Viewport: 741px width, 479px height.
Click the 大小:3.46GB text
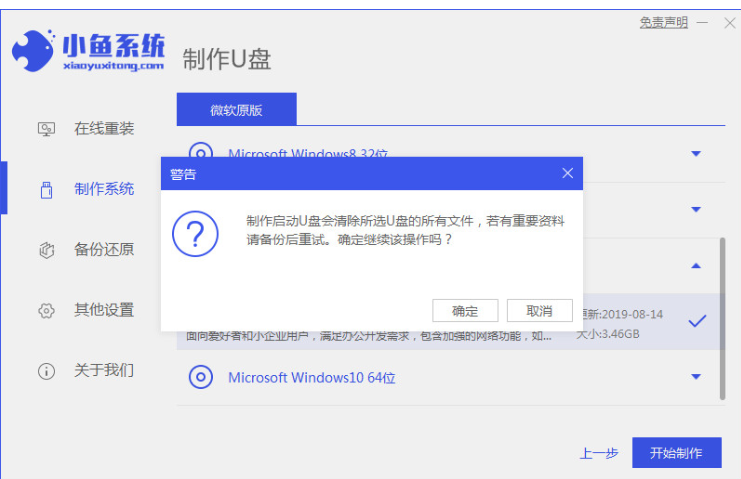coord(608,334)
